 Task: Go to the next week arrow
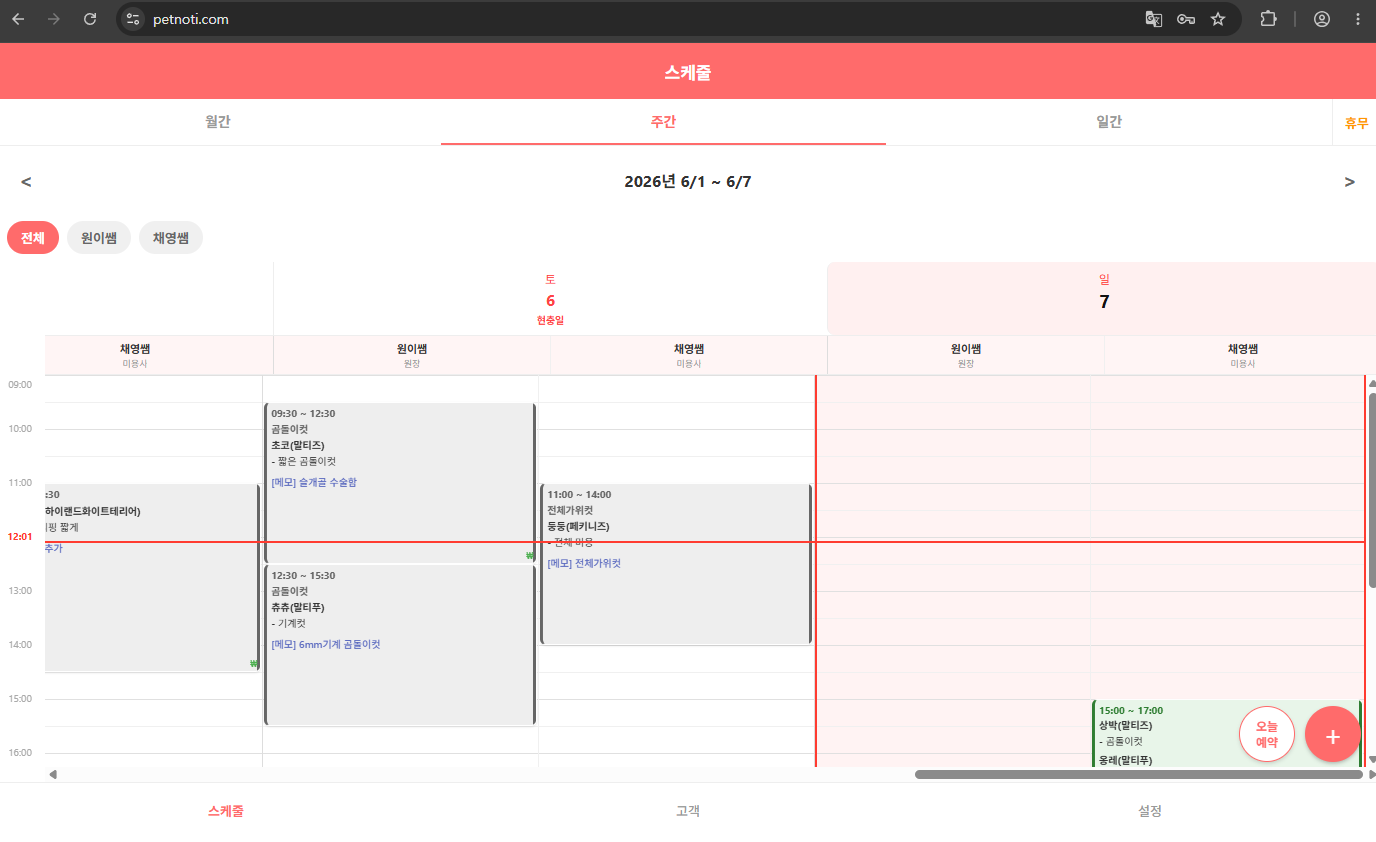[x=1350, y=181]
